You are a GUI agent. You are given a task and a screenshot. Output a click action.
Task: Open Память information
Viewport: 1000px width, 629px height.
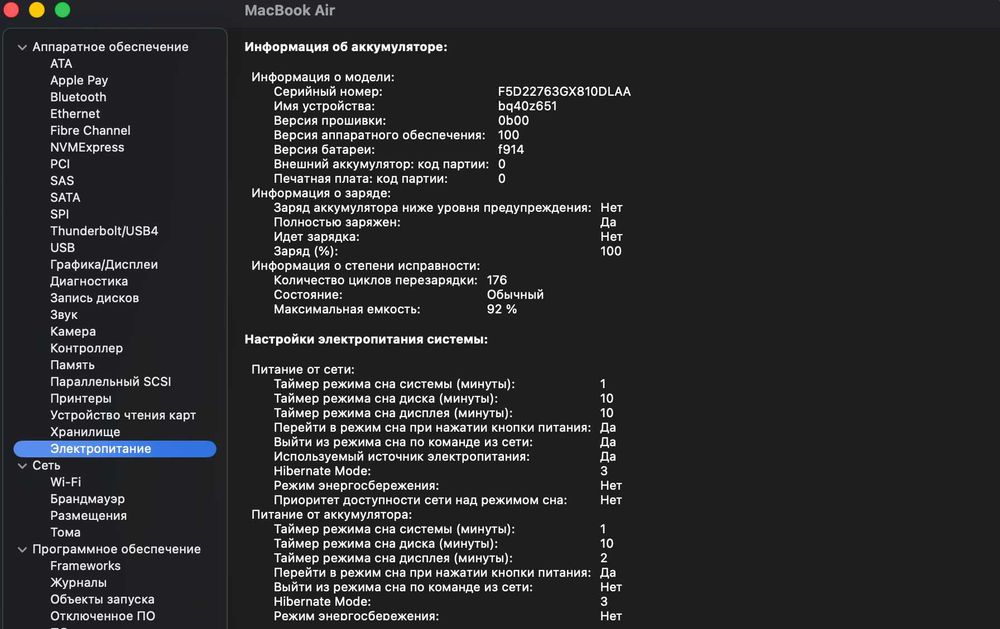coord(73,365)
